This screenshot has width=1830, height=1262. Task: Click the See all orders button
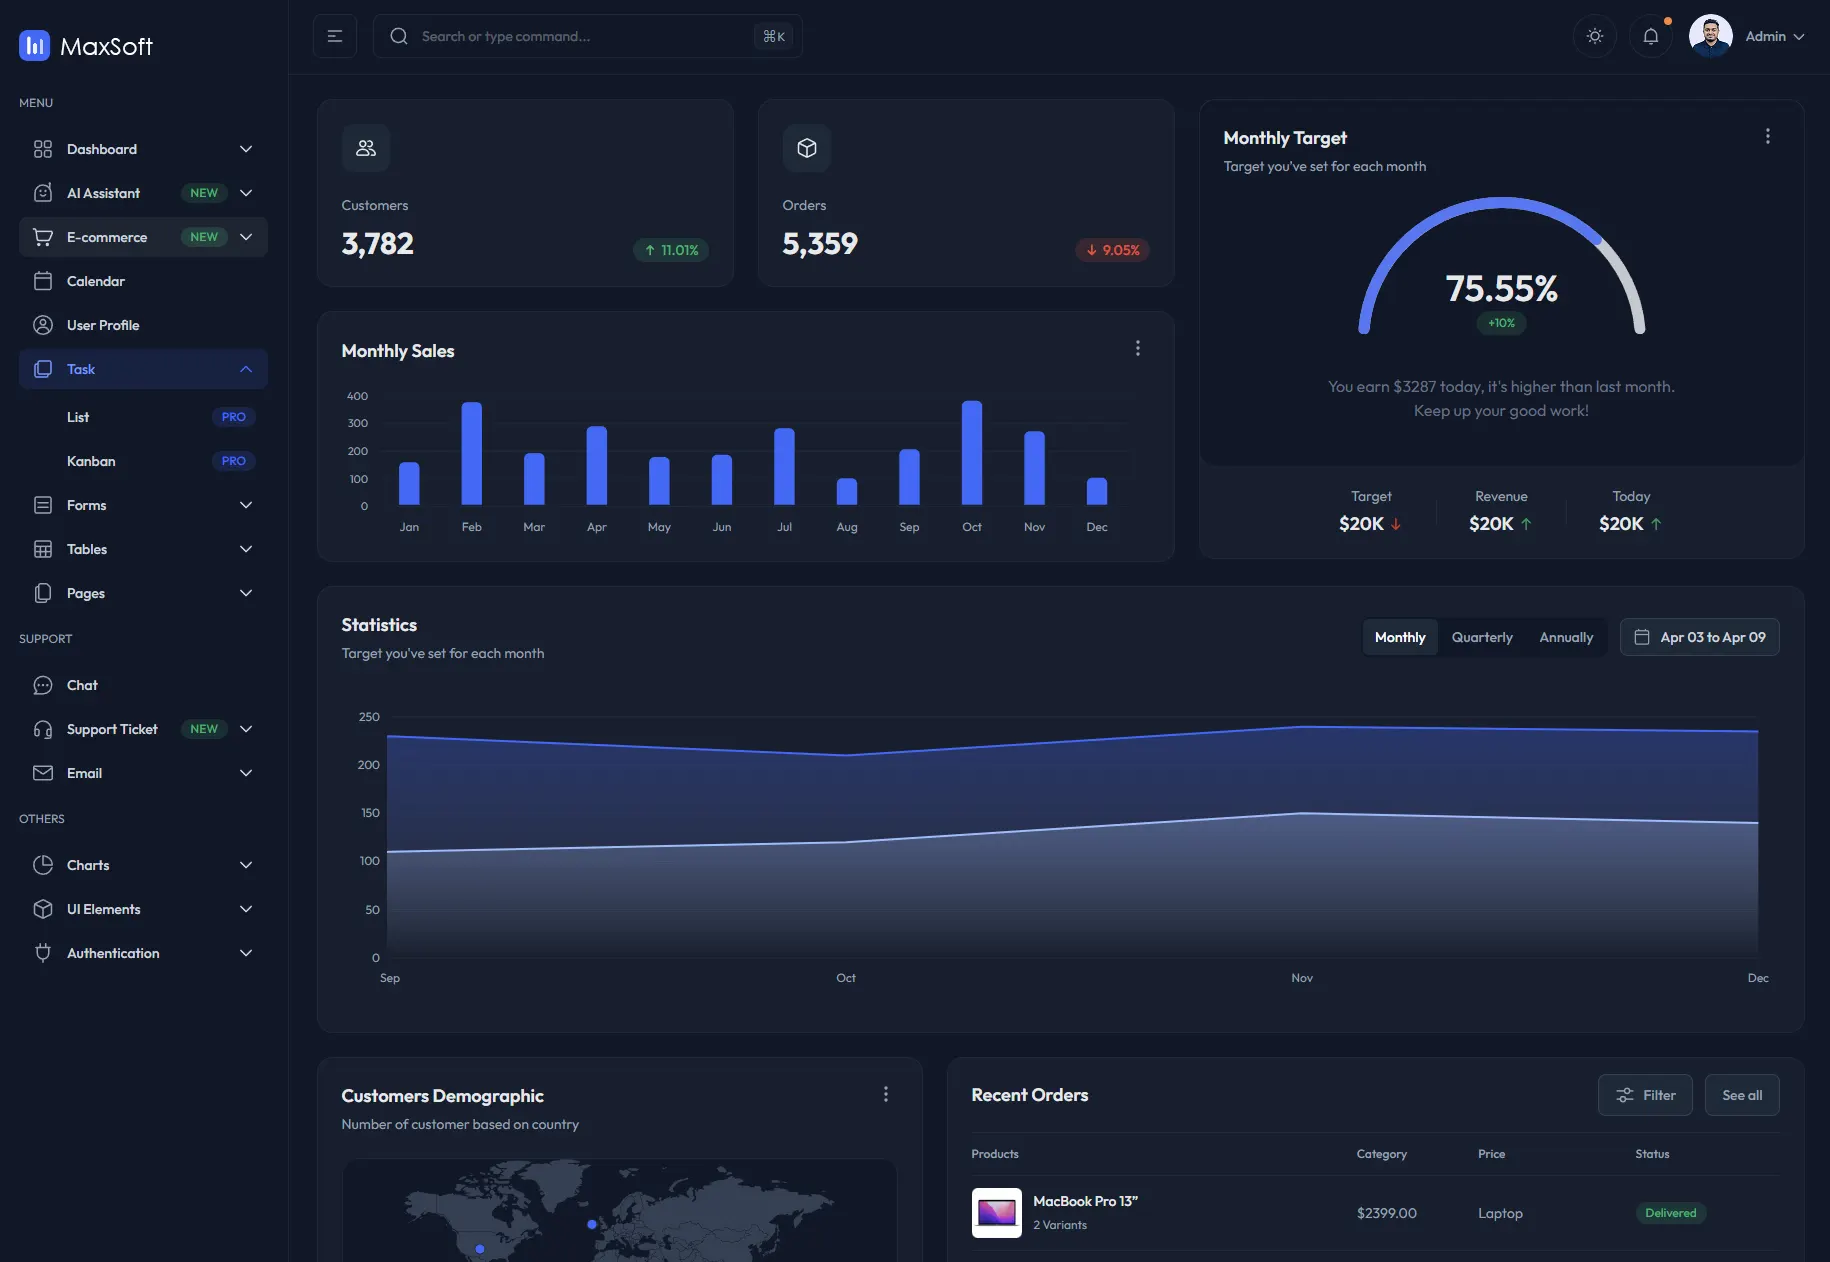(1742, 1095)
